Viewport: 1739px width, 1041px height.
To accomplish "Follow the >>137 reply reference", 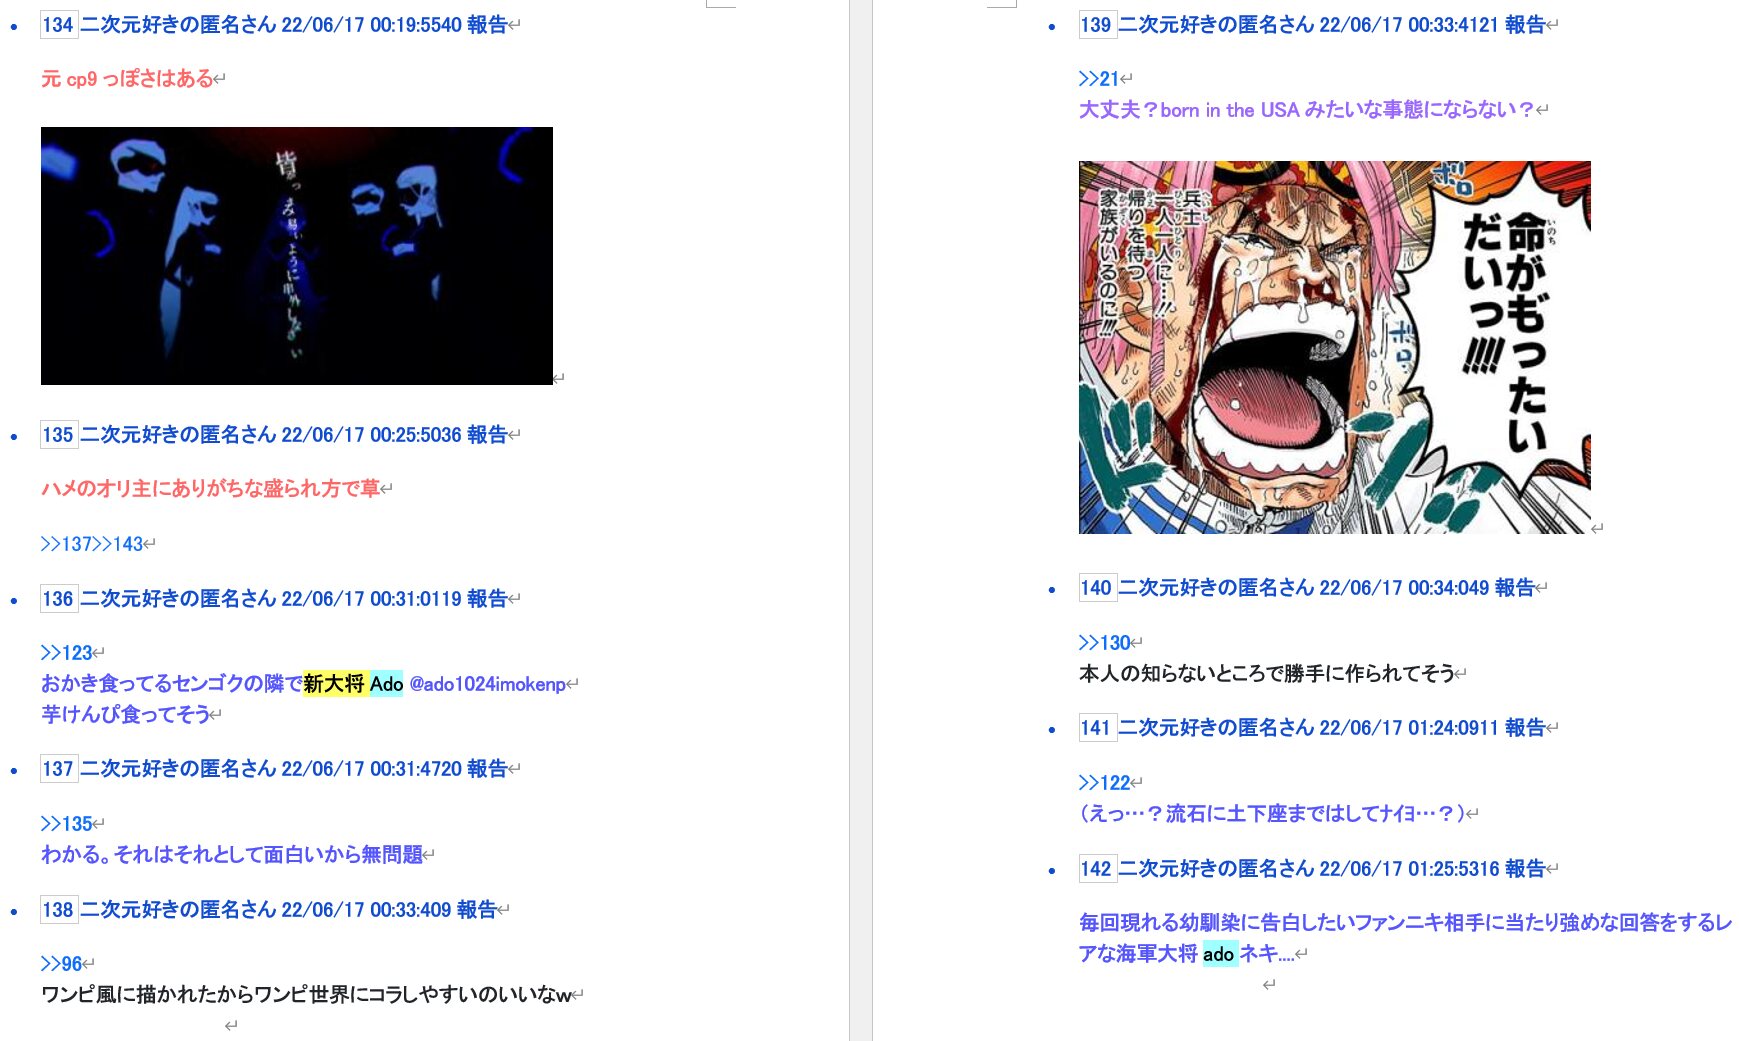I will 66,545.
